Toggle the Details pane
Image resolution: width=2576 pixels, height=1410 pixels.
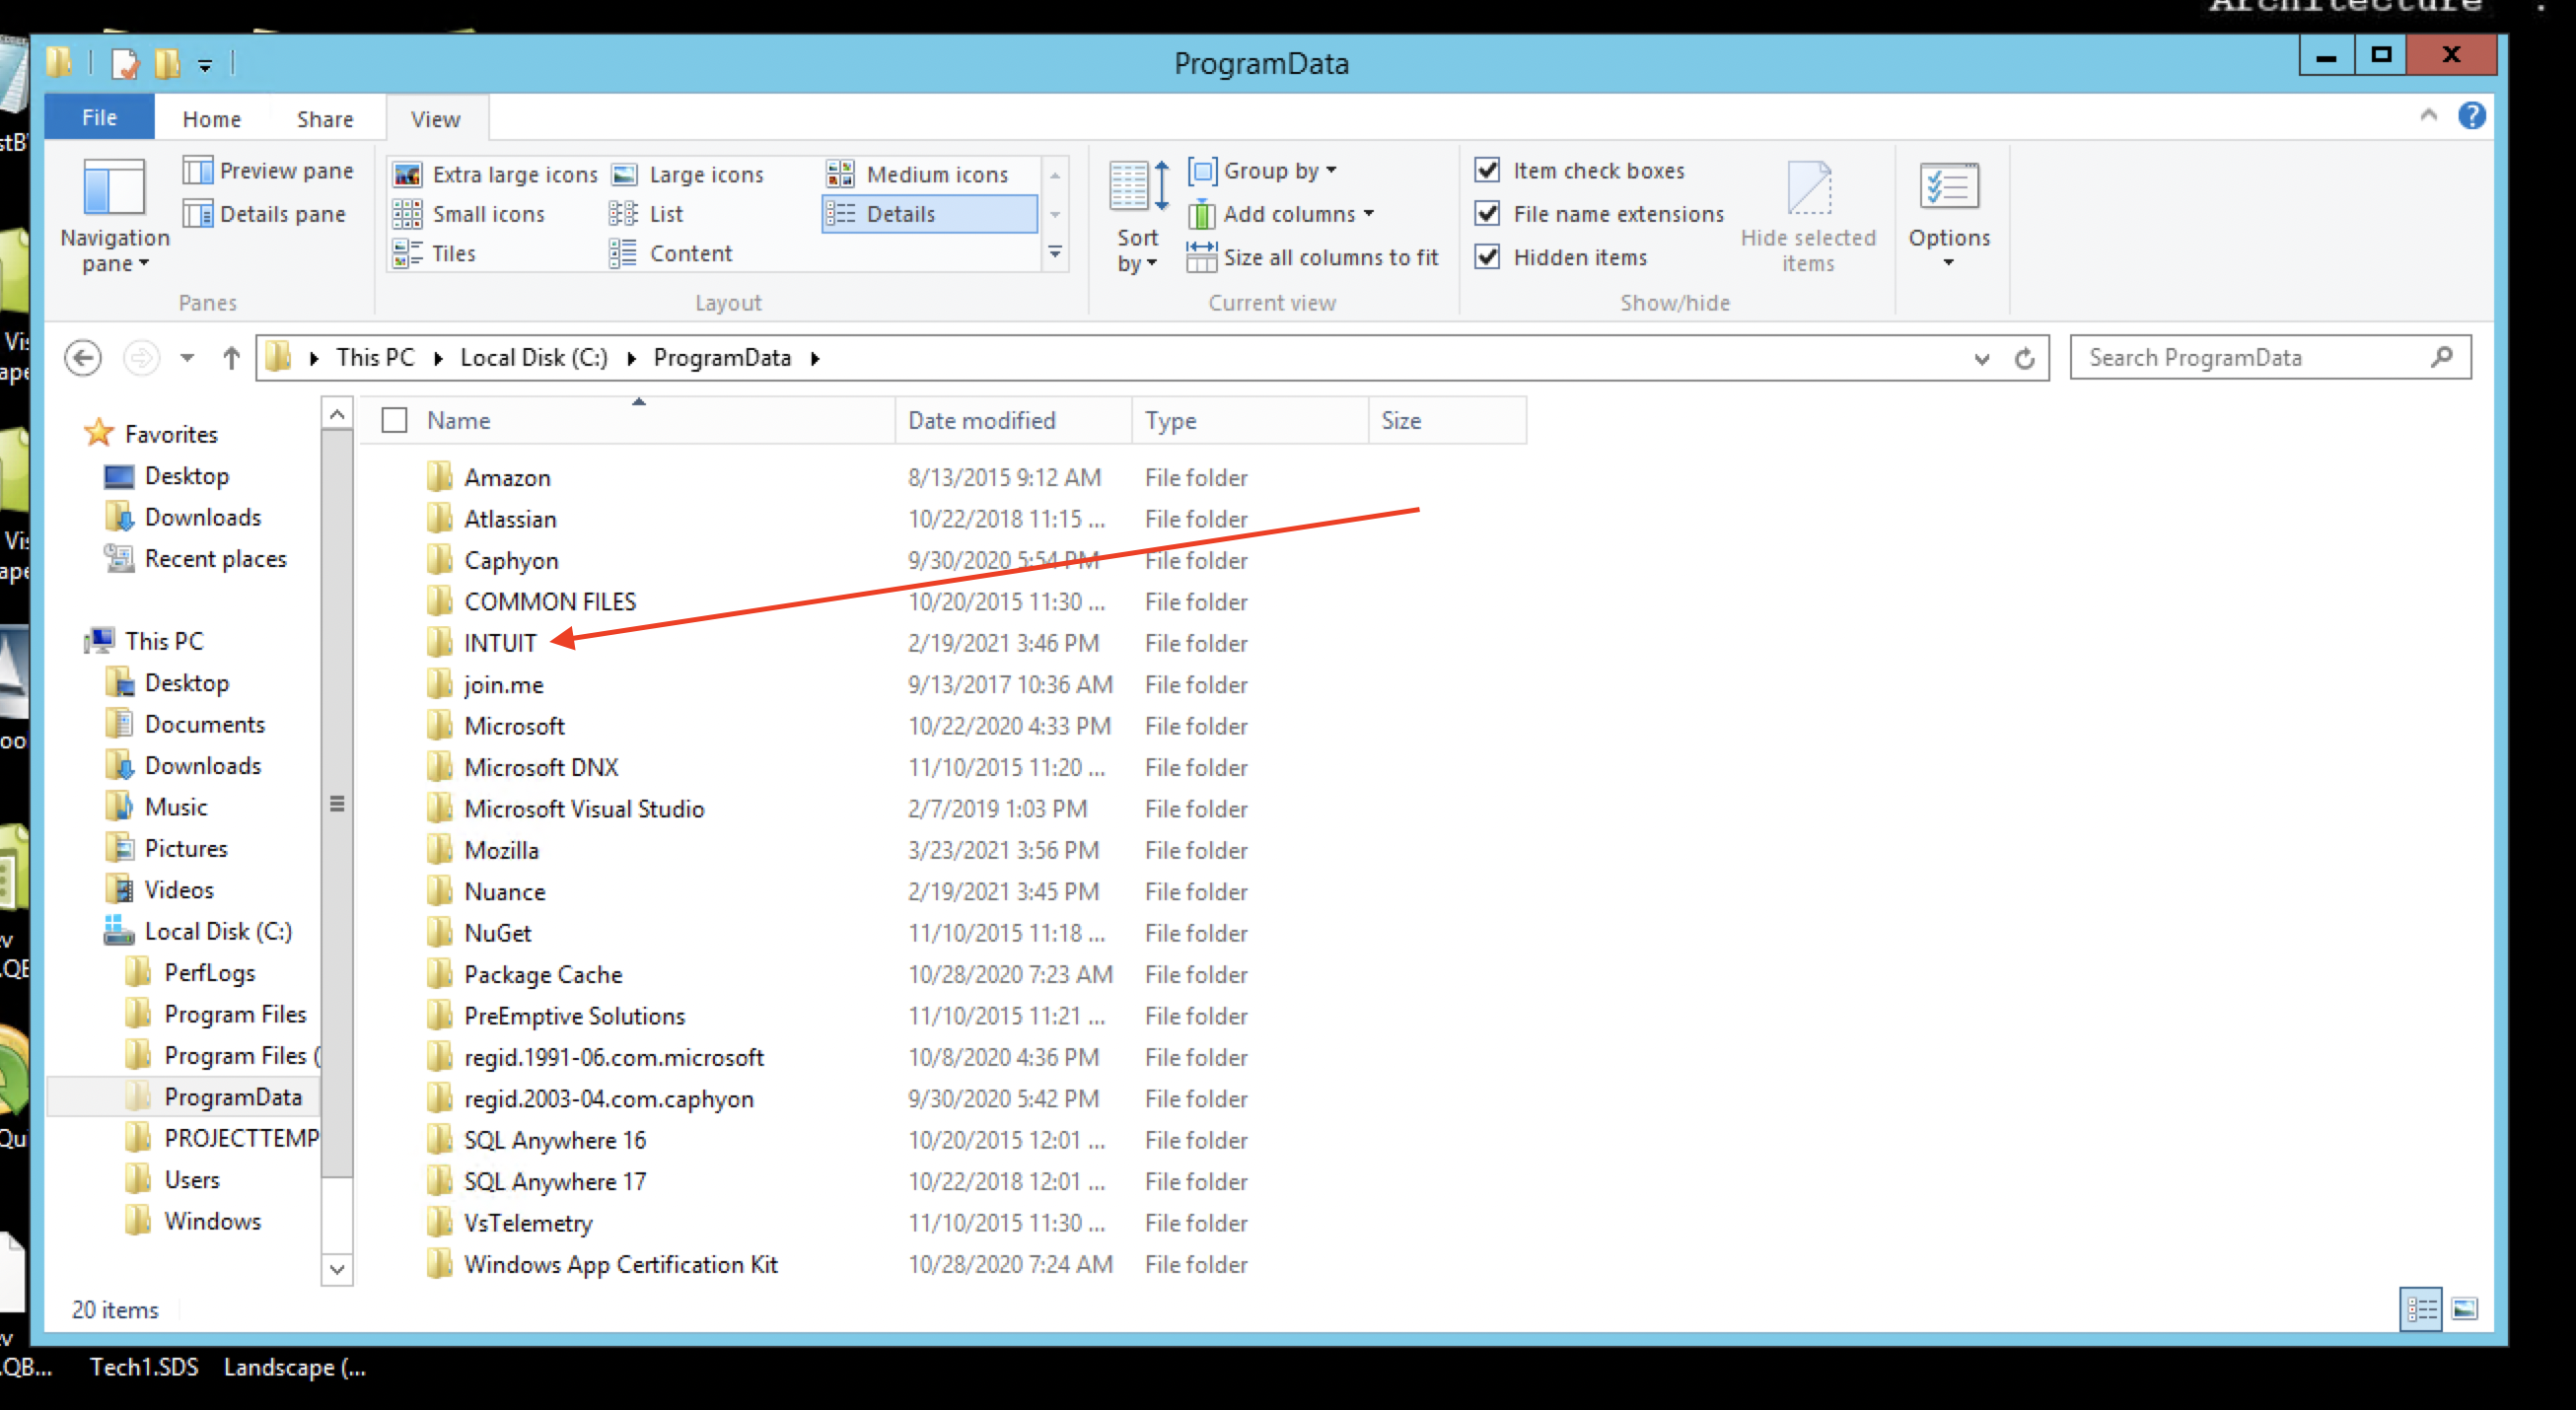264,214
